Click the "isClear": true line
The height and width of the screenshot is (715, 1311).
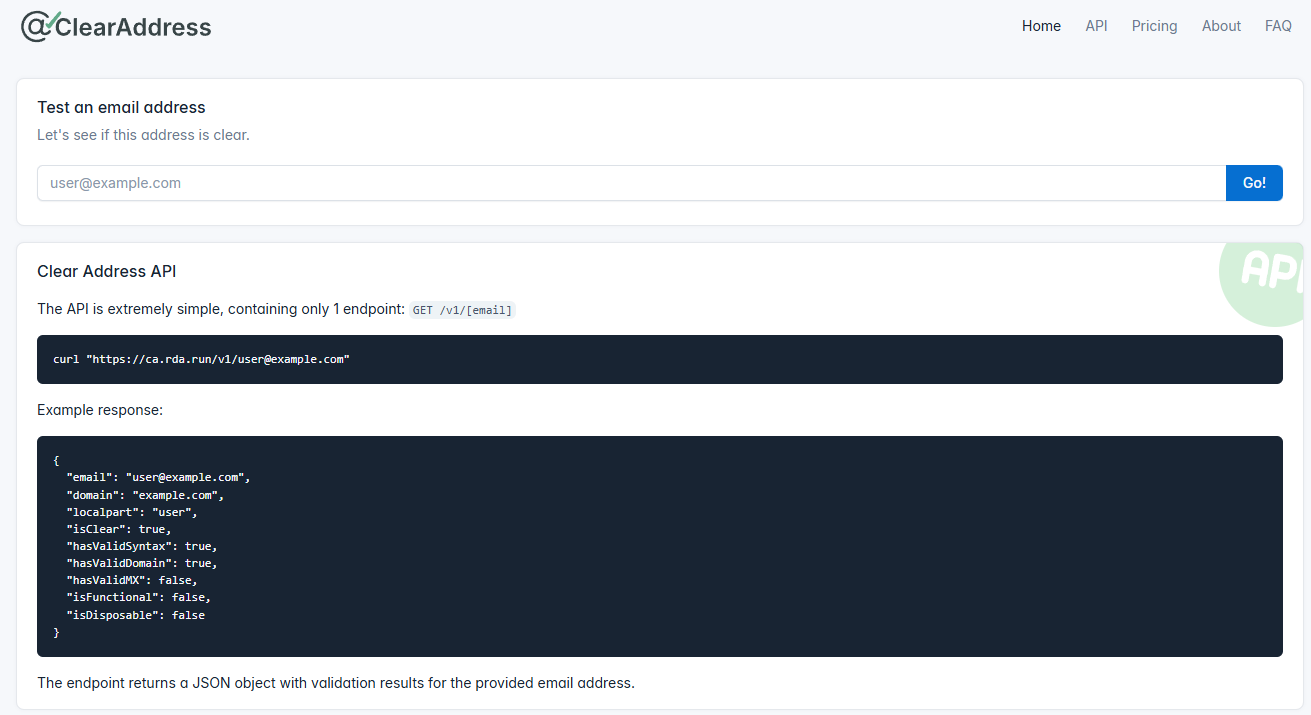(119, 529)
